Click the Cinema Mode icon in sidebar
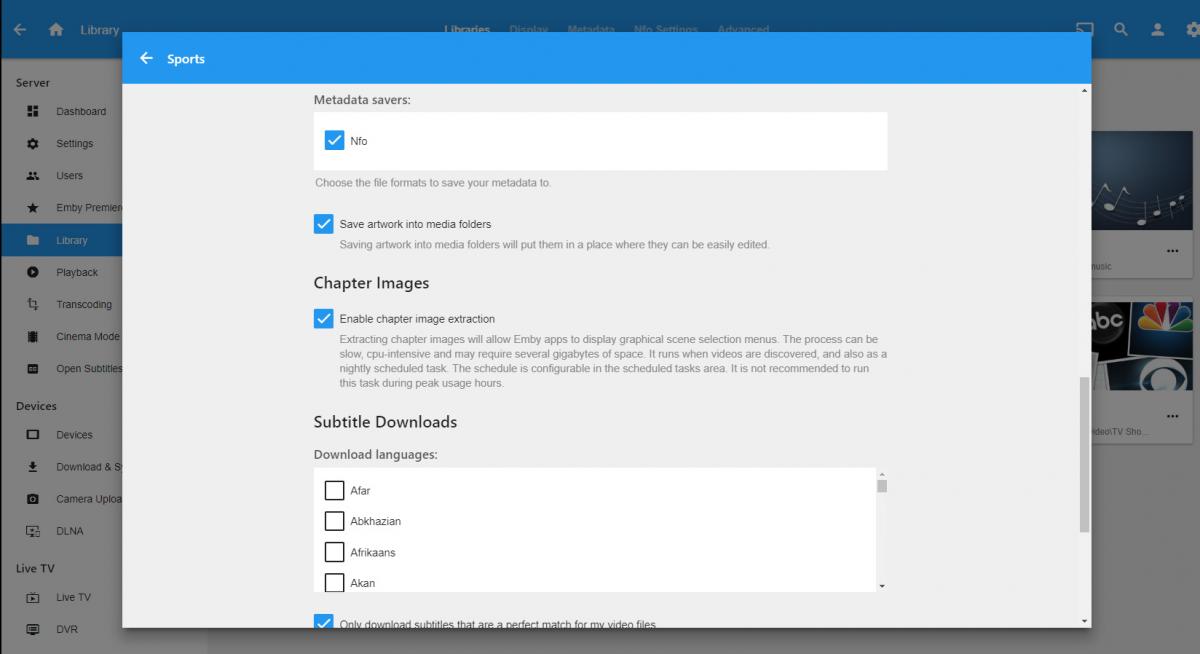Screen dimensions: 1200x654 point(33,336)
